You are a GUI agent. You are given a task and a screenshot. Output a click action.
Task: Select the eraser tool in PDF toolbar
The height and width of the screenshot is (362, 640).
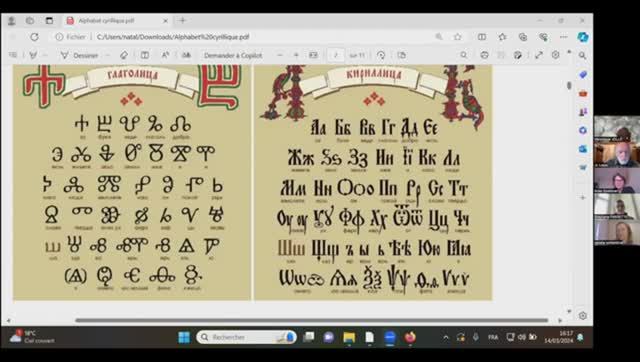pyautogui.click(x=124, y=55)
